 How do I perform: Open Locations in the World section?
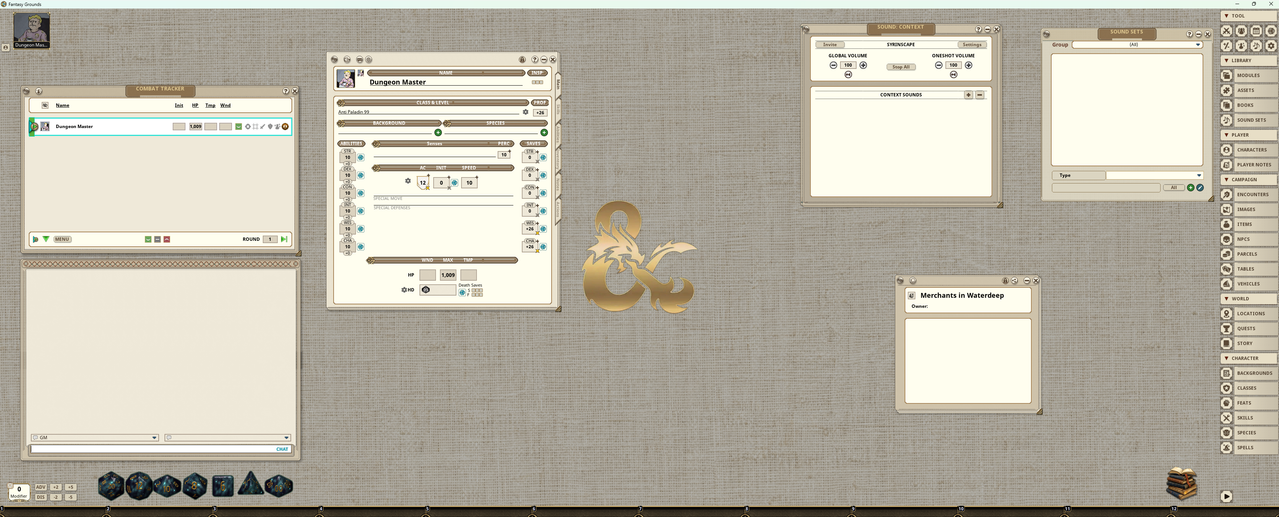1249,314
